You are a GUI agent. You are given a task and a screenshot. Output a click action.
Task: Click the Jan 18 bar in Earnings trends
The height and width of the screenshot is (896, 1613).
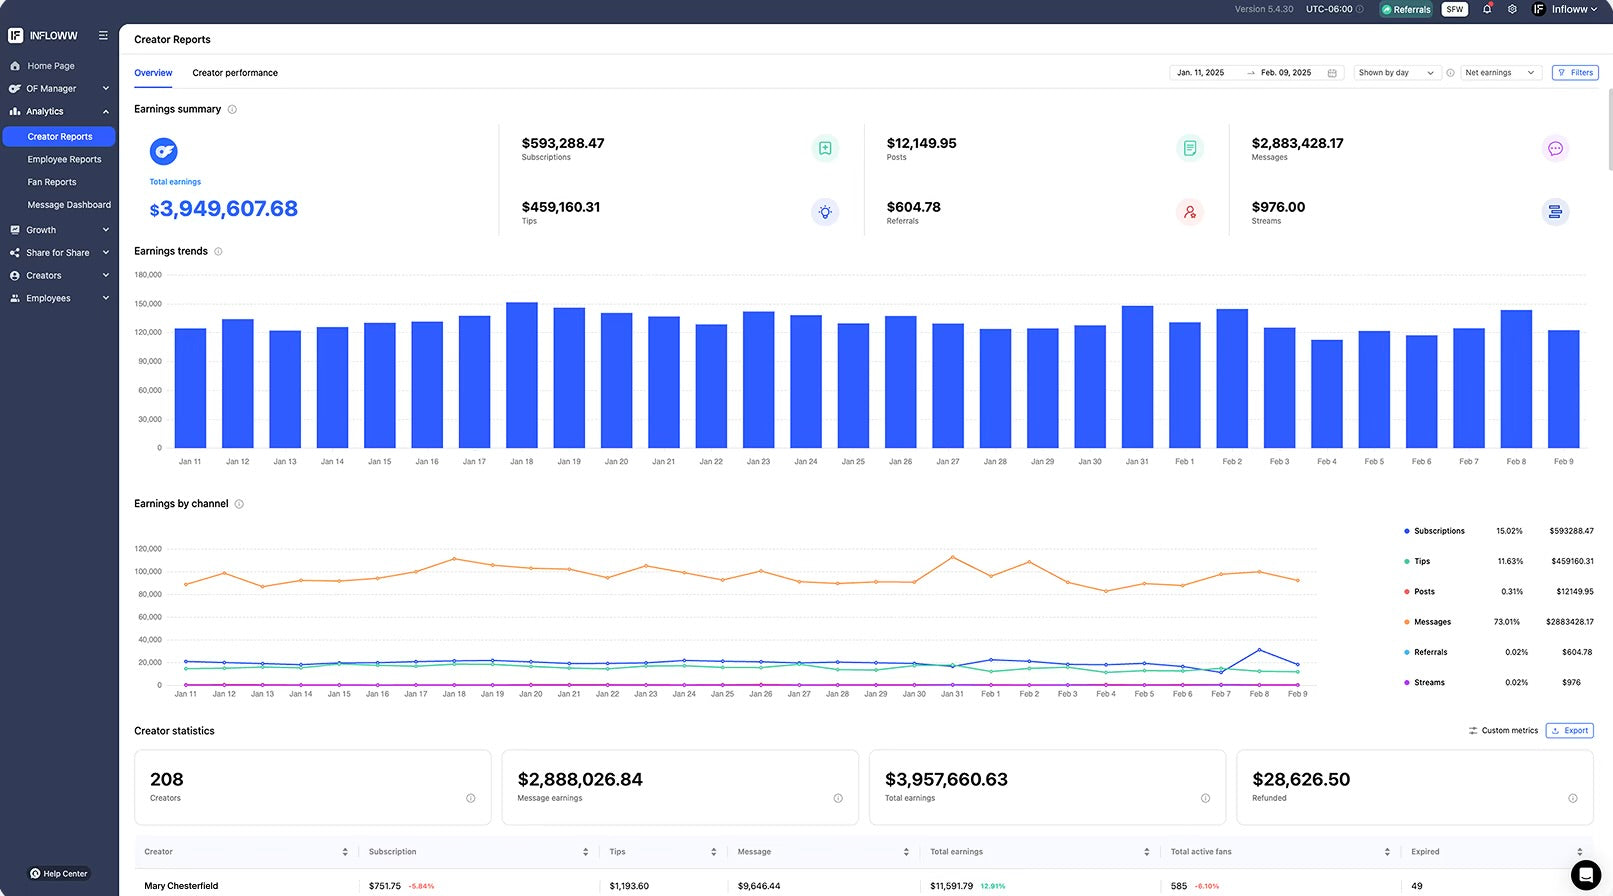[522, 375]
